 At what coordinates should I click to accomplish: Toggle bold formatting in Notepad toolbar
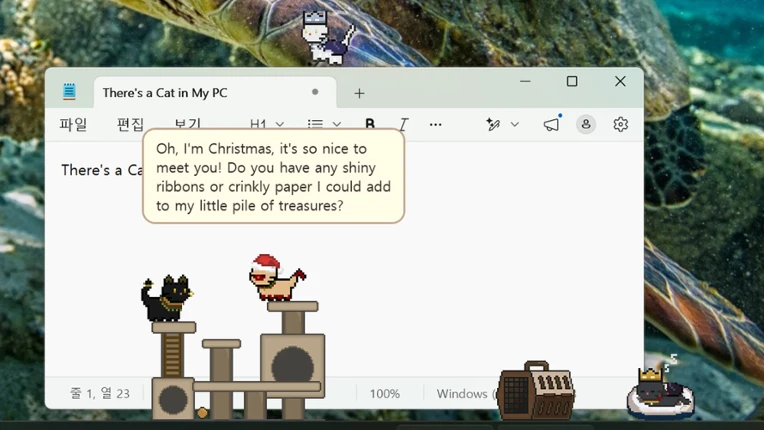(x=370, y=124)
